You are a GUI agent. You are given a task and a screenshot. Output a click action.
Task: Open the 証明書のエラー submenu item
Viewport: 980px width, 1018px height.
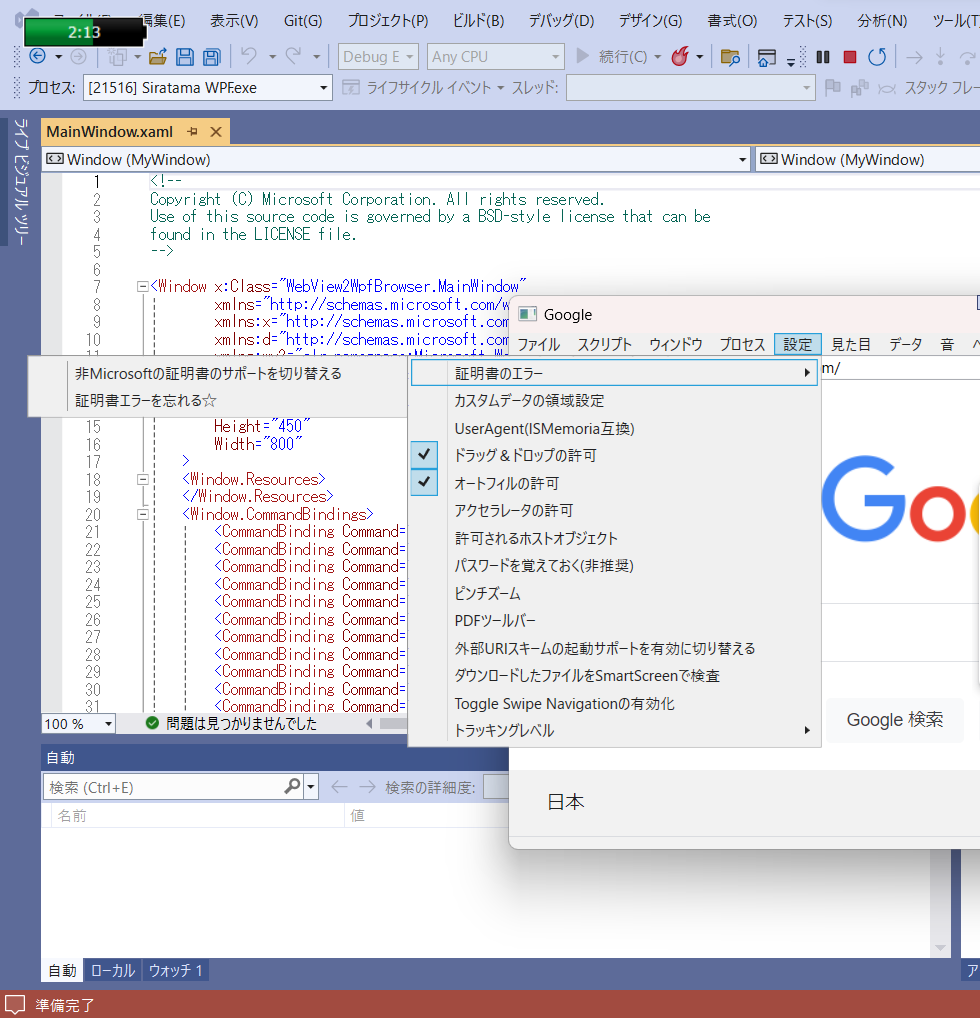coord(614,373)
